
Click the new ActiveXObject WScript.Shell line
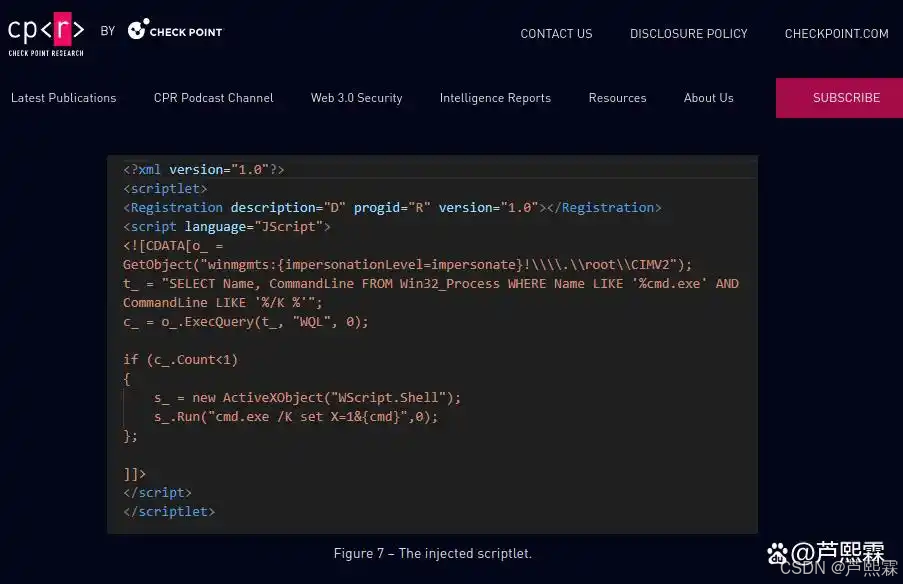[308, 397]
